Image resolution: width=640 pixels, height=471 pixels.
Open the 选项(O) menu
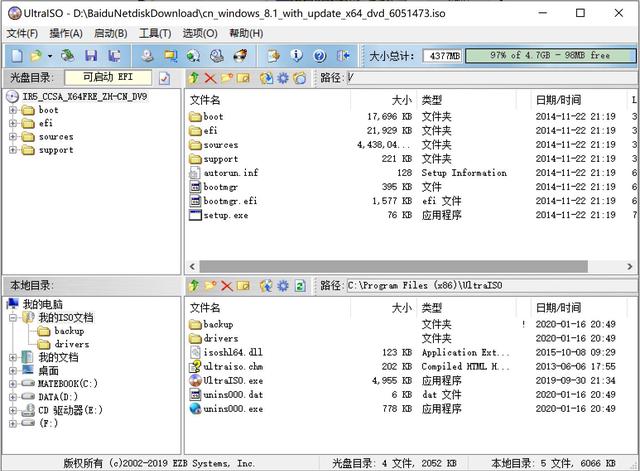click(x=200, y=33)
